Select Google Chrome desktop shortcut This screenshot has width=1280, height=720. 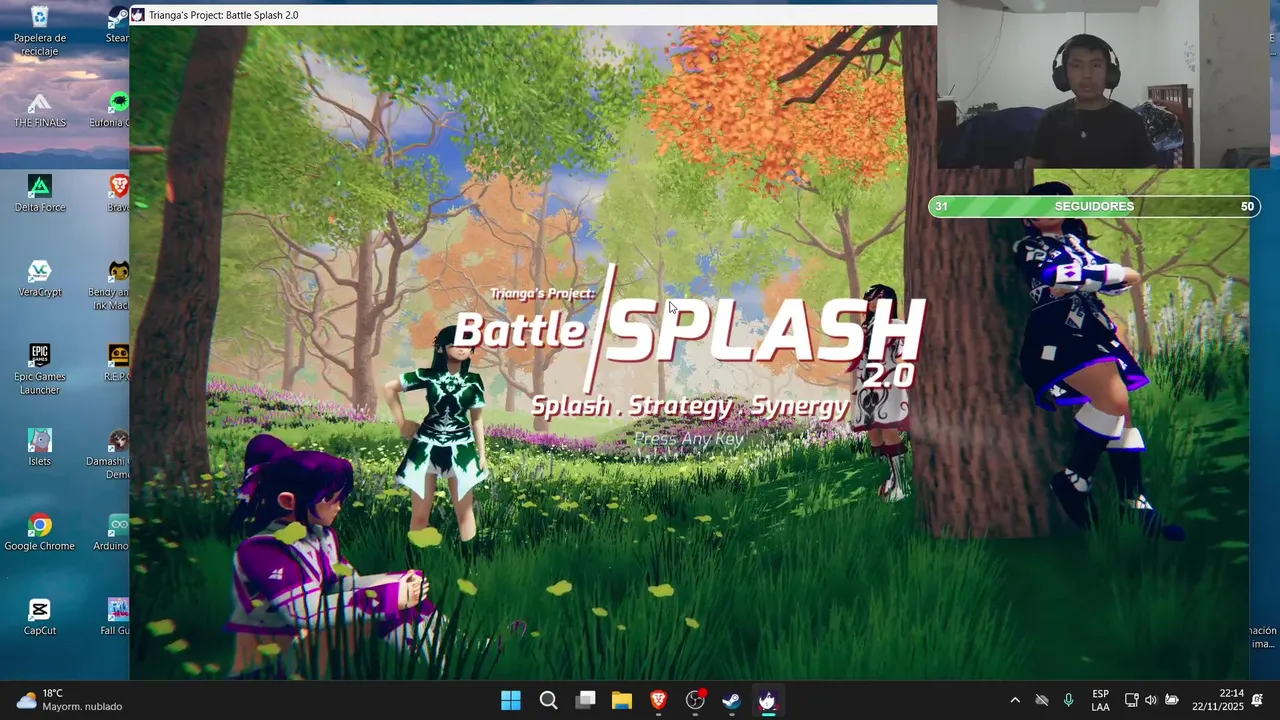39,533
